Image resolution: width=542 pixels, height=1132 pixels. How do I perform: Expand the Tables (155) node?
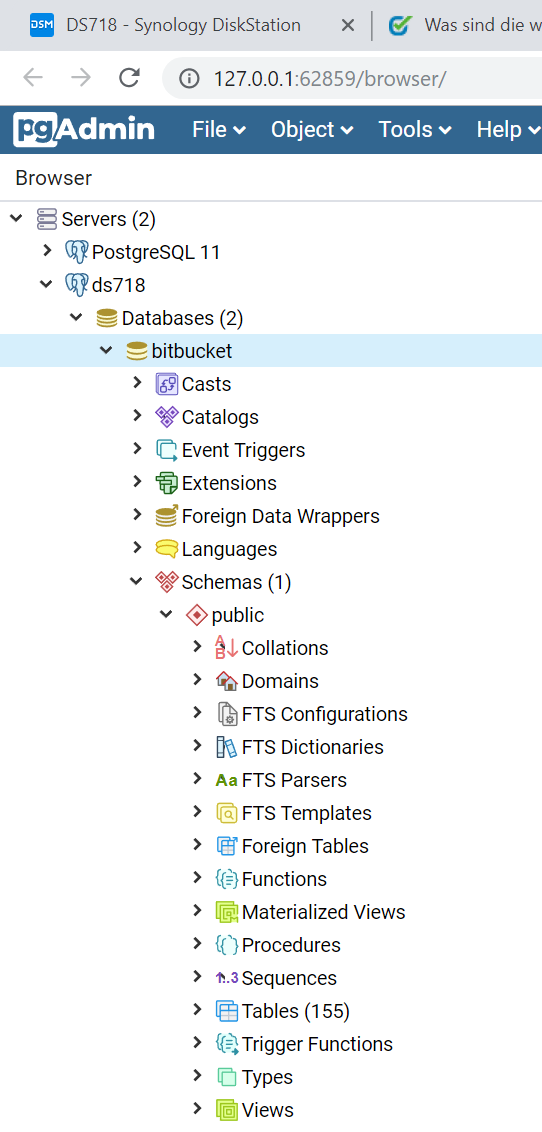click(x=197, y=1010)
